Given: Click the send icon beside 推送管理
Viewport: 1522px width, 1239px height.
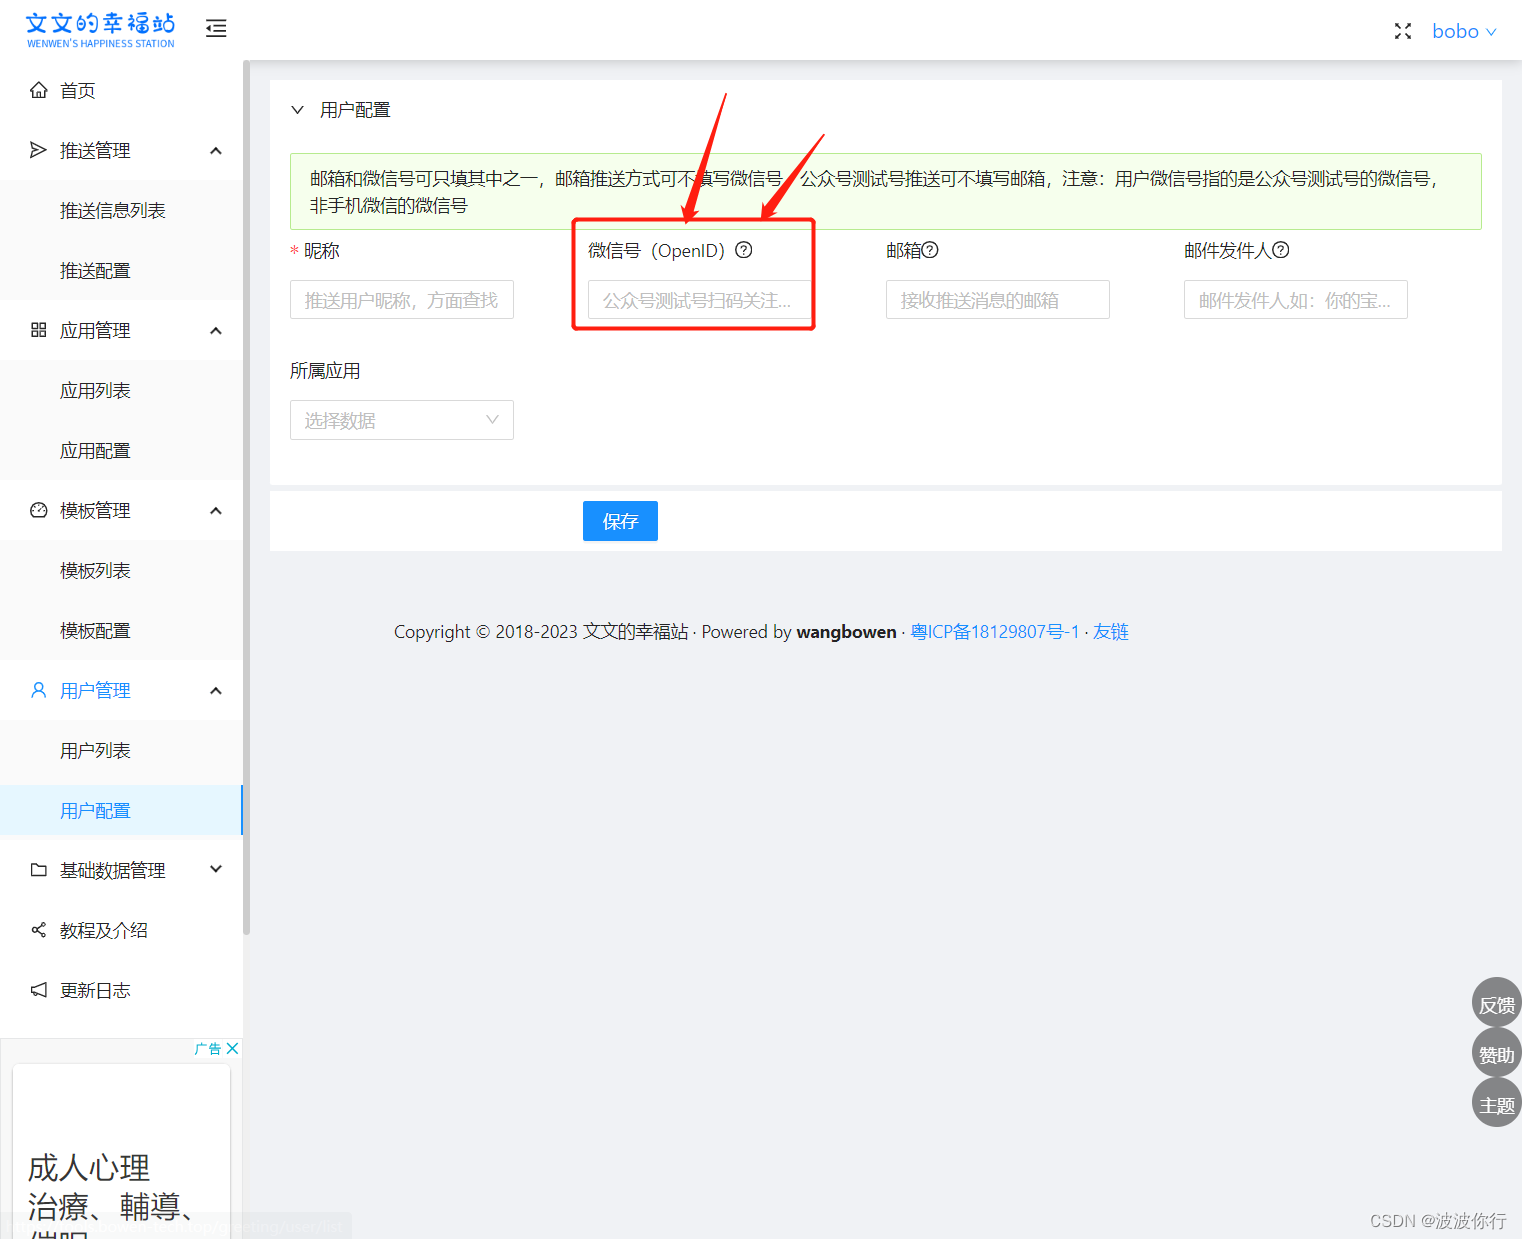Looking at the screenshot, I should [39, 150].
